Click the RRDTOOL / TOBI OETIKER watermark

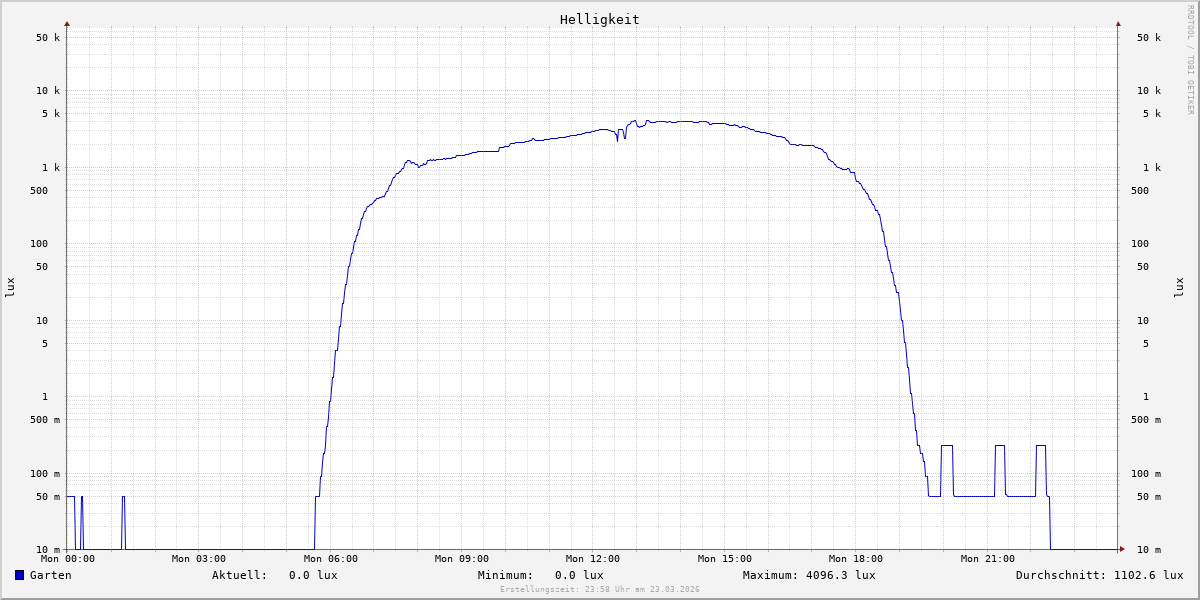(1190, 60)
